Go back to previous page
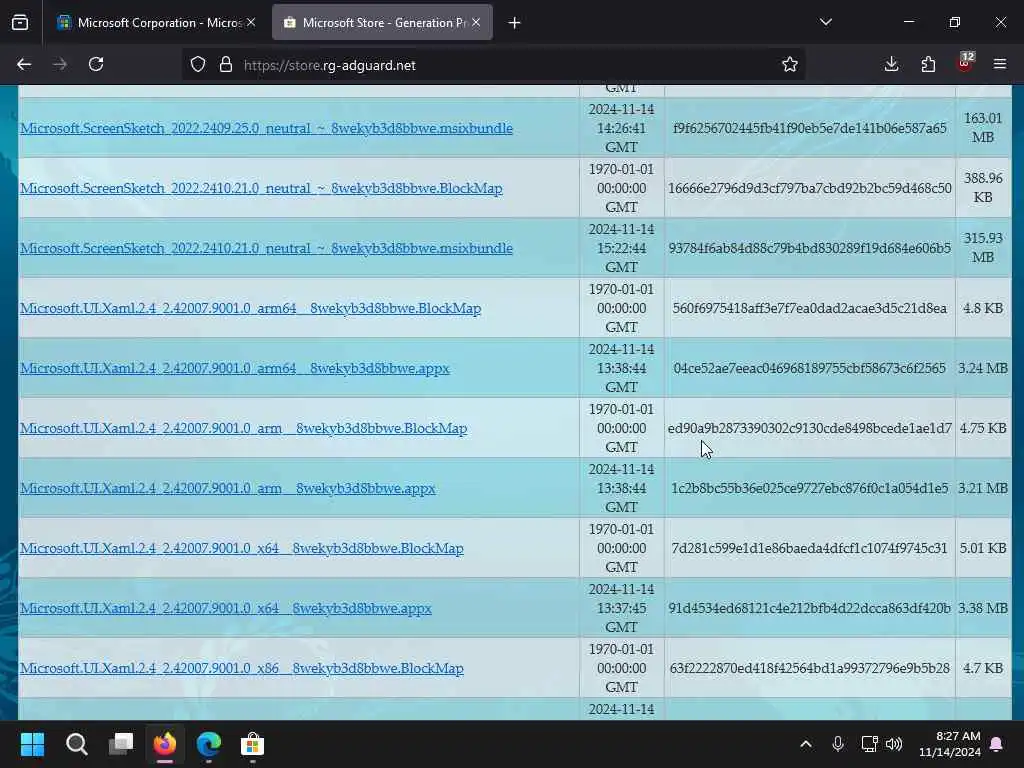1024x768 pixels. 24,64
